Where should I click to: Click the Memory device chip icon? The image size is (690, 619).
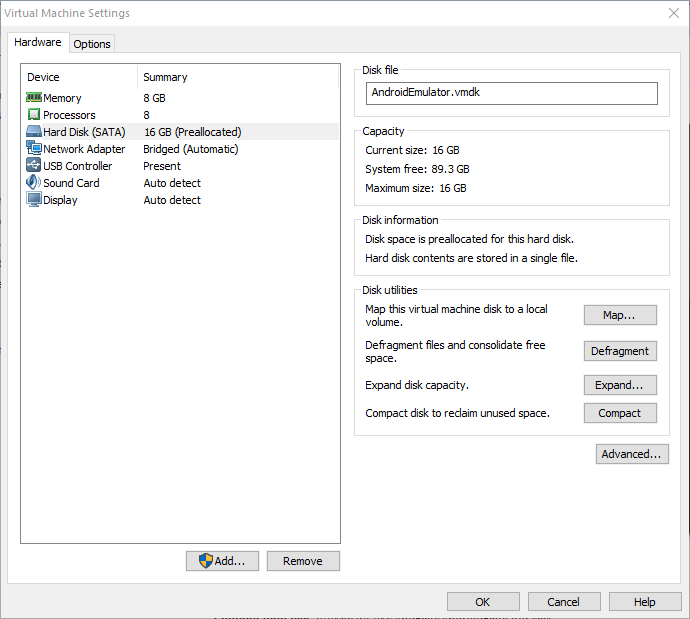pyautogui.click(x=33, y=98)
